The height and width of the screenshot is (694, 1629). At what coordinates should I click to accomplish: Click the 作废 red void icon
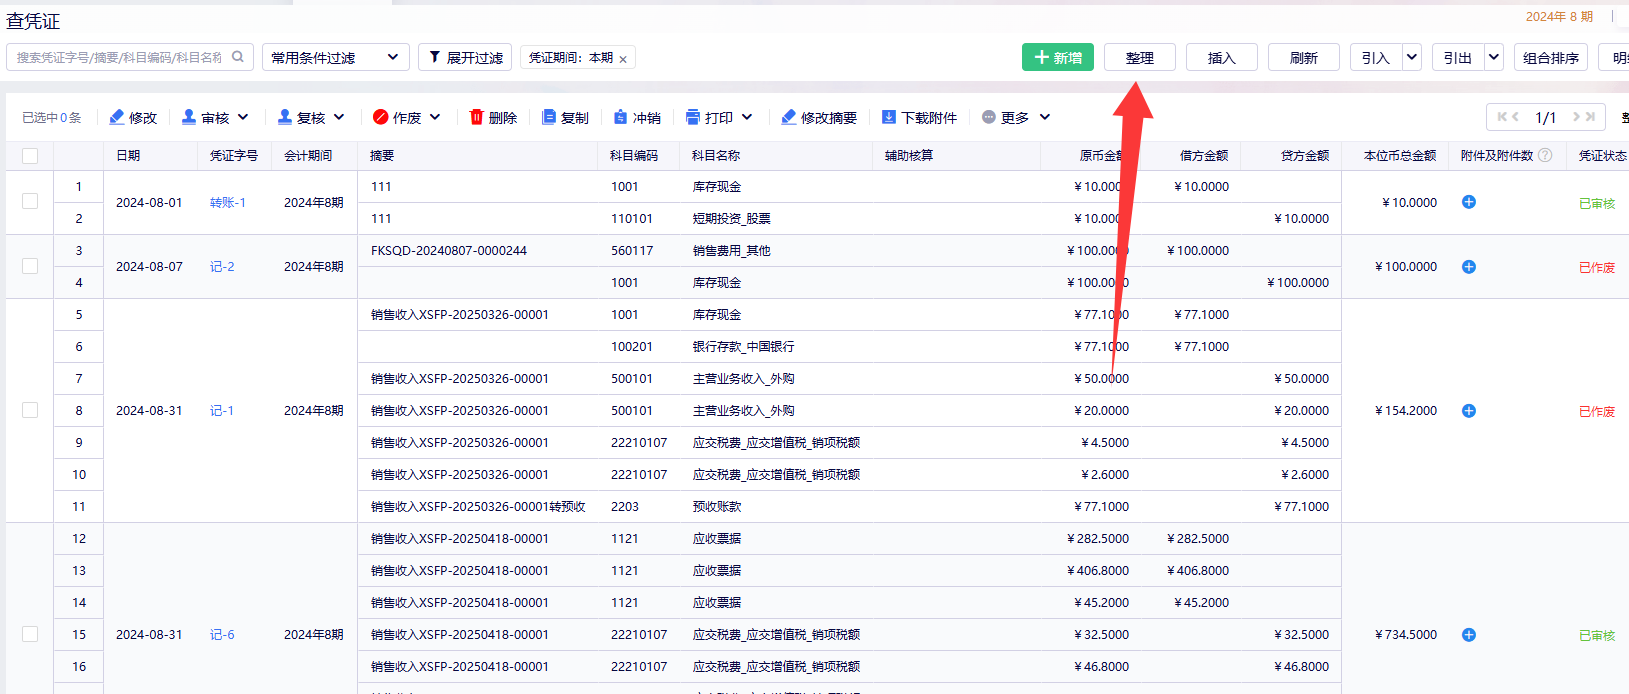(380, 117)
